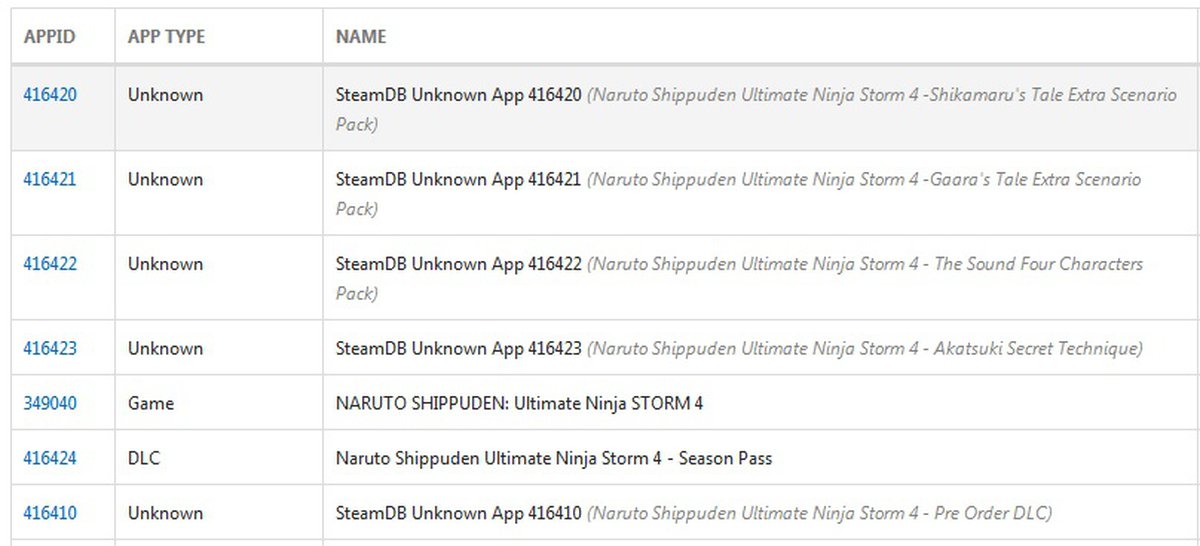Open app ID 416420 link
Image resolution: width=1200 pixels, height=546 pixels.
click(50, 95)
